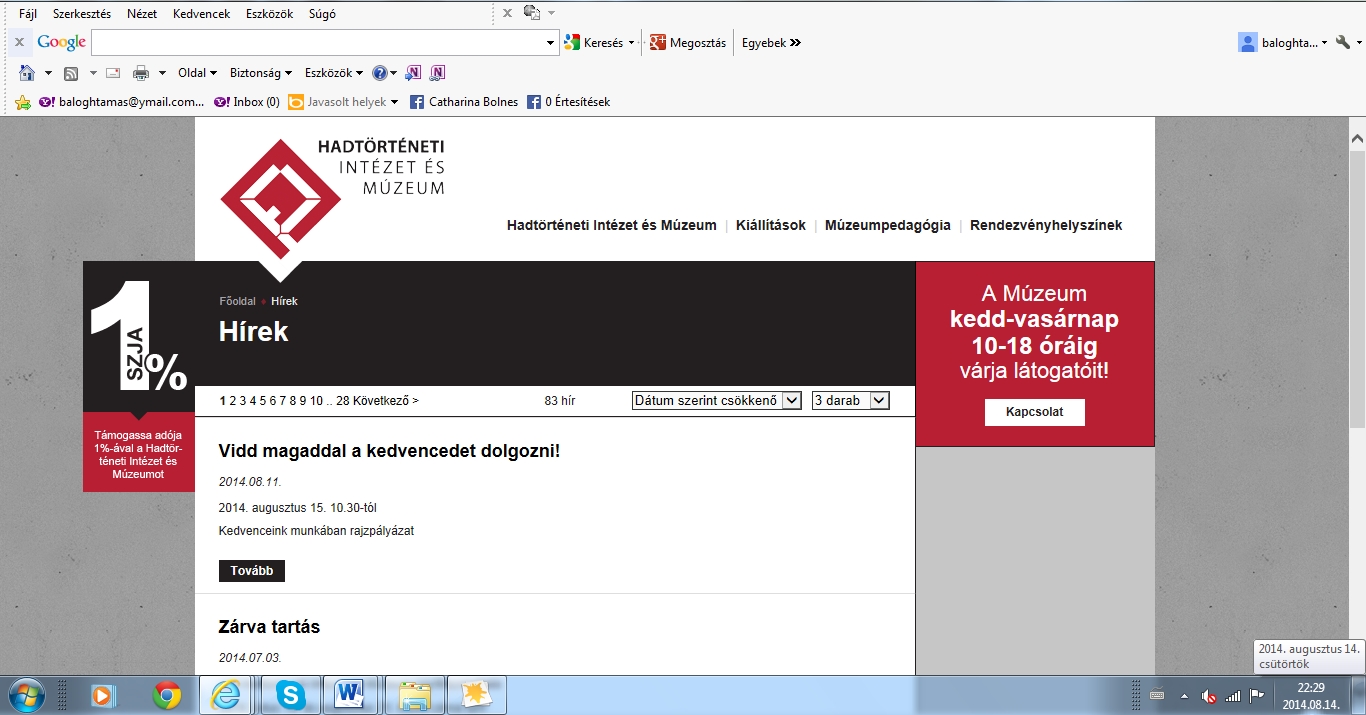Viewport: 1366px width, 715px height.
Task: Open the 3 darab items-per-page dropdown
Action: [x=850, y=400]
